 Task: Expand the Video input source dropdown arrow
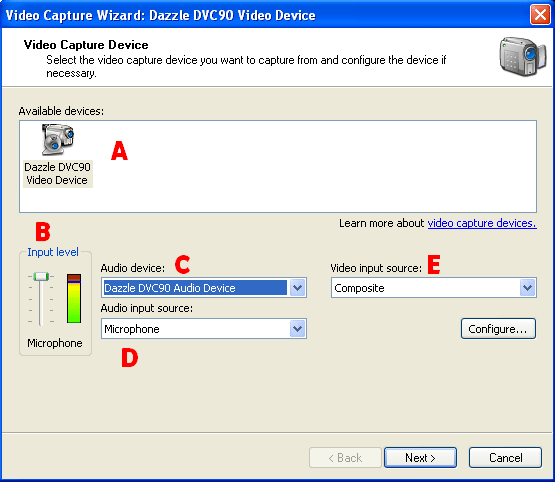527,288
